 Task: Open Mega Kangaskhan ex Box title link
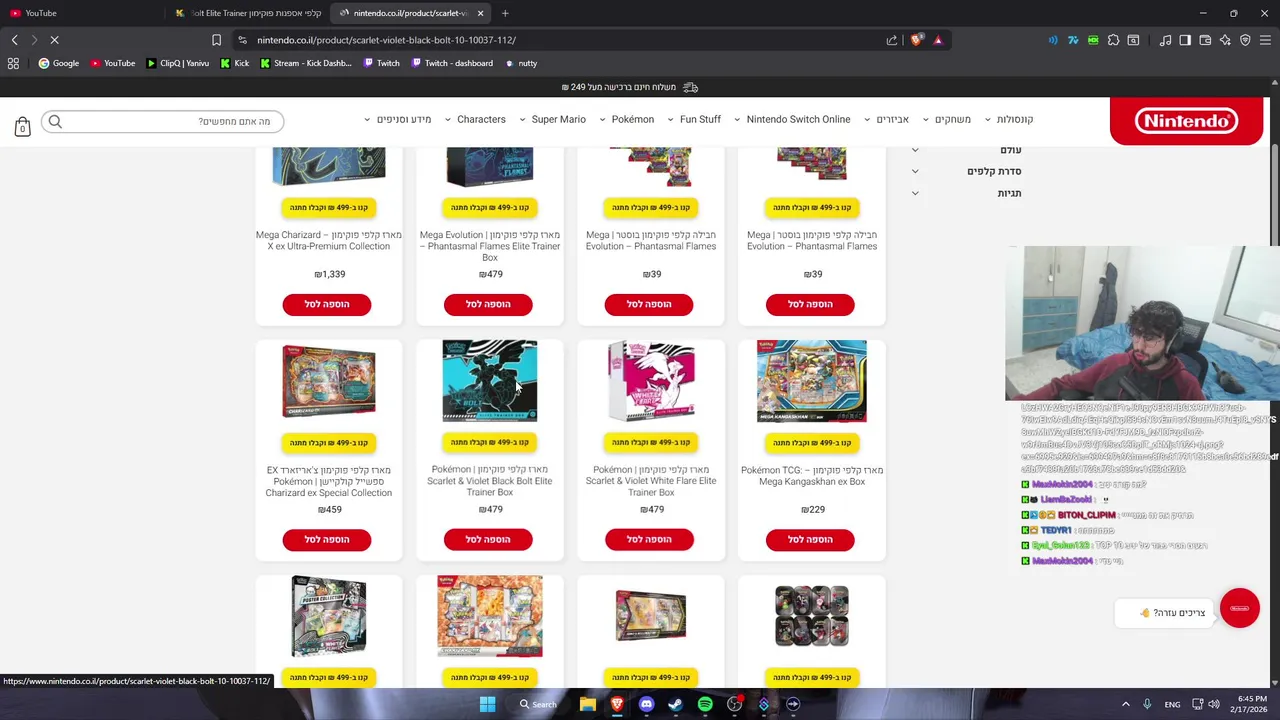tap(812, 476)
